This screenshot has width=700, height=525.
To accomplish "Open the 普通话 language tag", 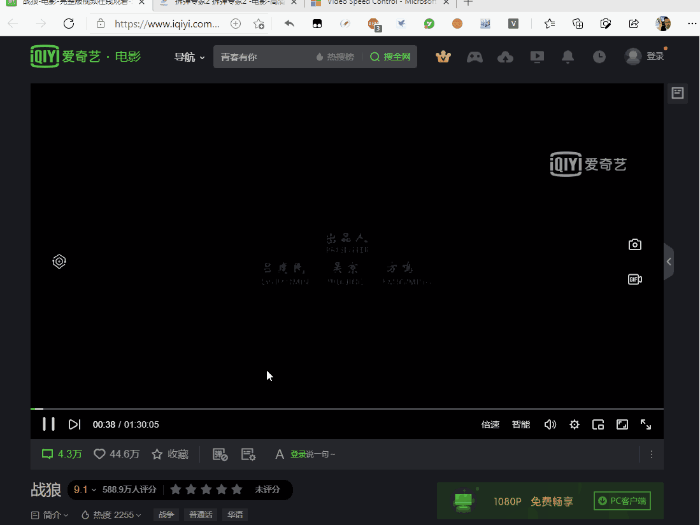I will tap(200, 515).
